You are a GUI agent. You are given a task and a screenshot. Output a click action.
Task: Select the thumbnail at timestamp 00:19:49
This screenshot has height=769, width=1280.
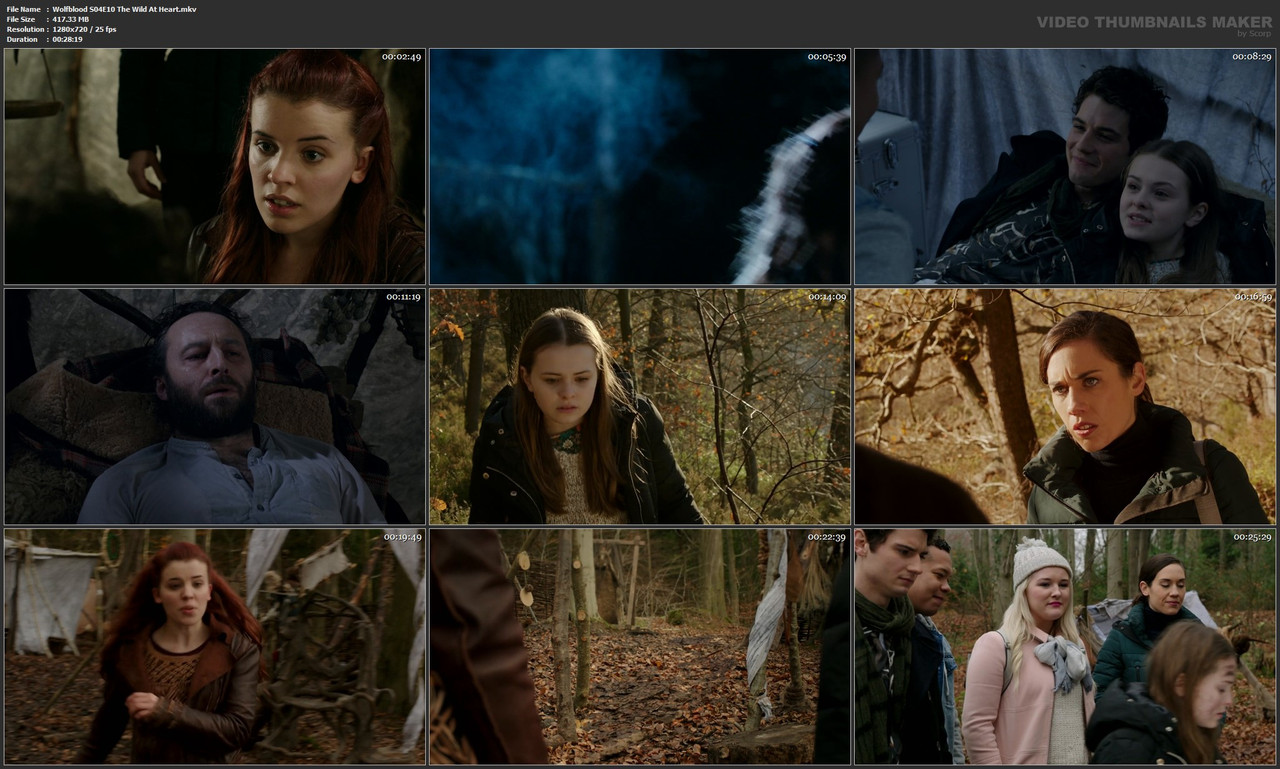click(214, 646)
